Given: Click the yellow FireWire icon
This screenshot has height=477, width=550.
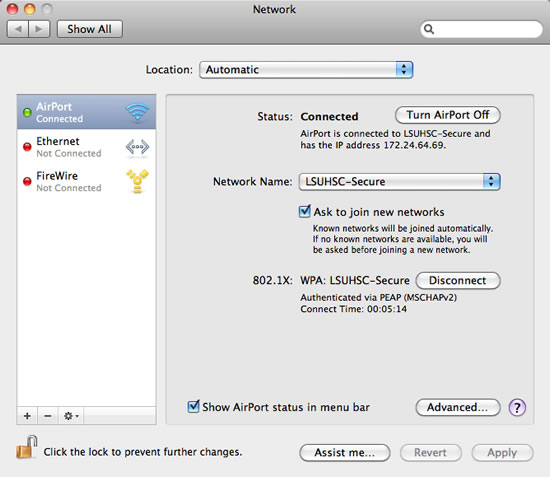Looking at the screenshot, I should (137, 181).
